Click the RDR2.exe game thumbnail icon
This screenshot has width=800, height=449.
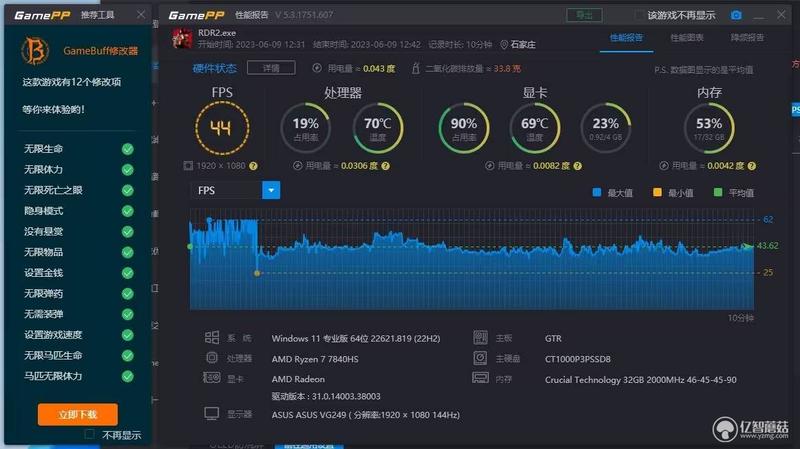click(x=183, y=38)
